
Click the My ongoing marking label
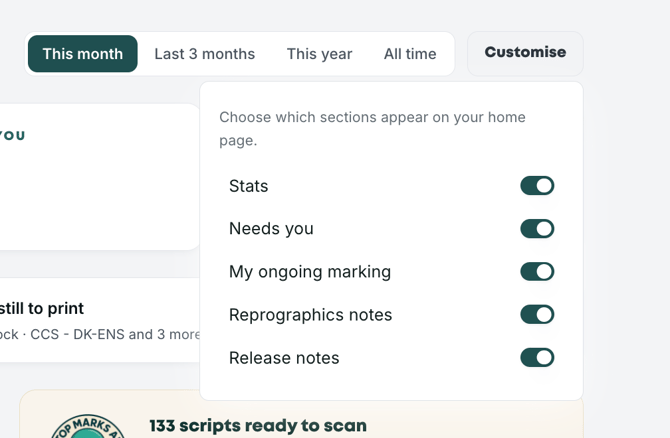pyautogui.click(x=310, y=272)
